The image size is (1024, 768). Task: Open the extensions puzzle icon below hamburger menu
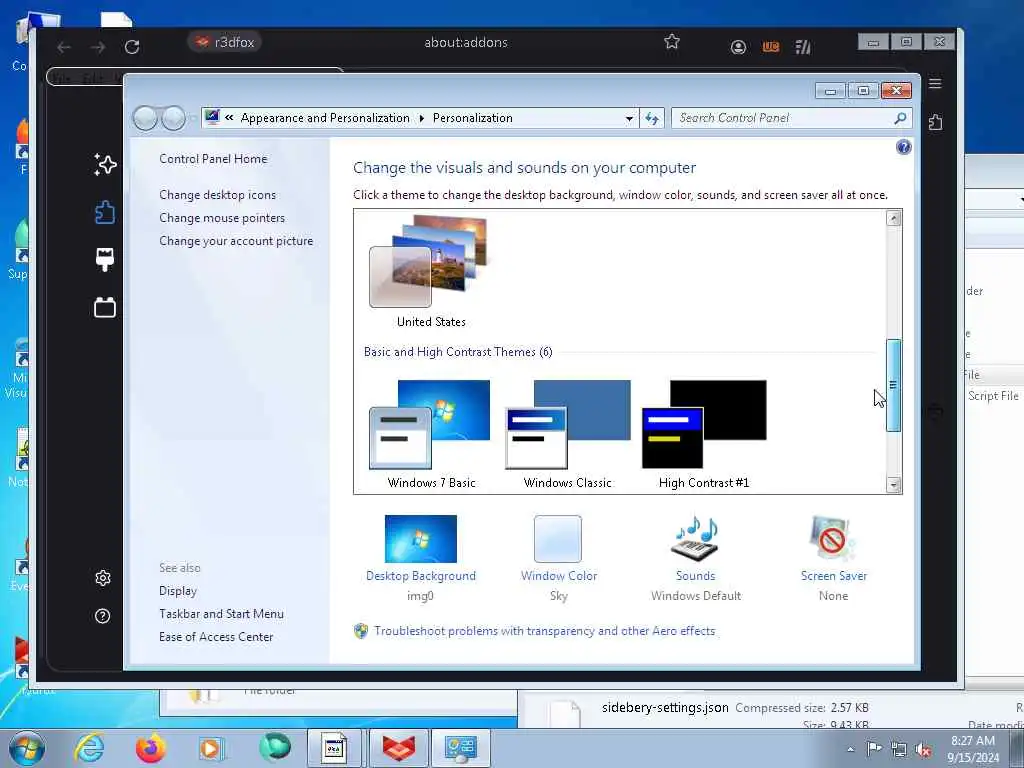point(935,122)
